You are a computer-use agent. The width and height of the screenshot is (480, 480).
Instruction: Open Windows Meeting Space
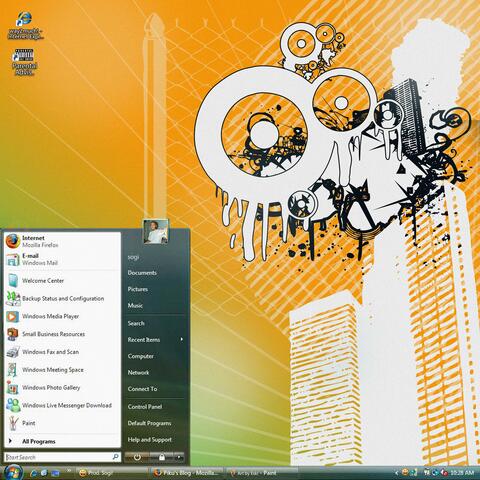[62, 370]
